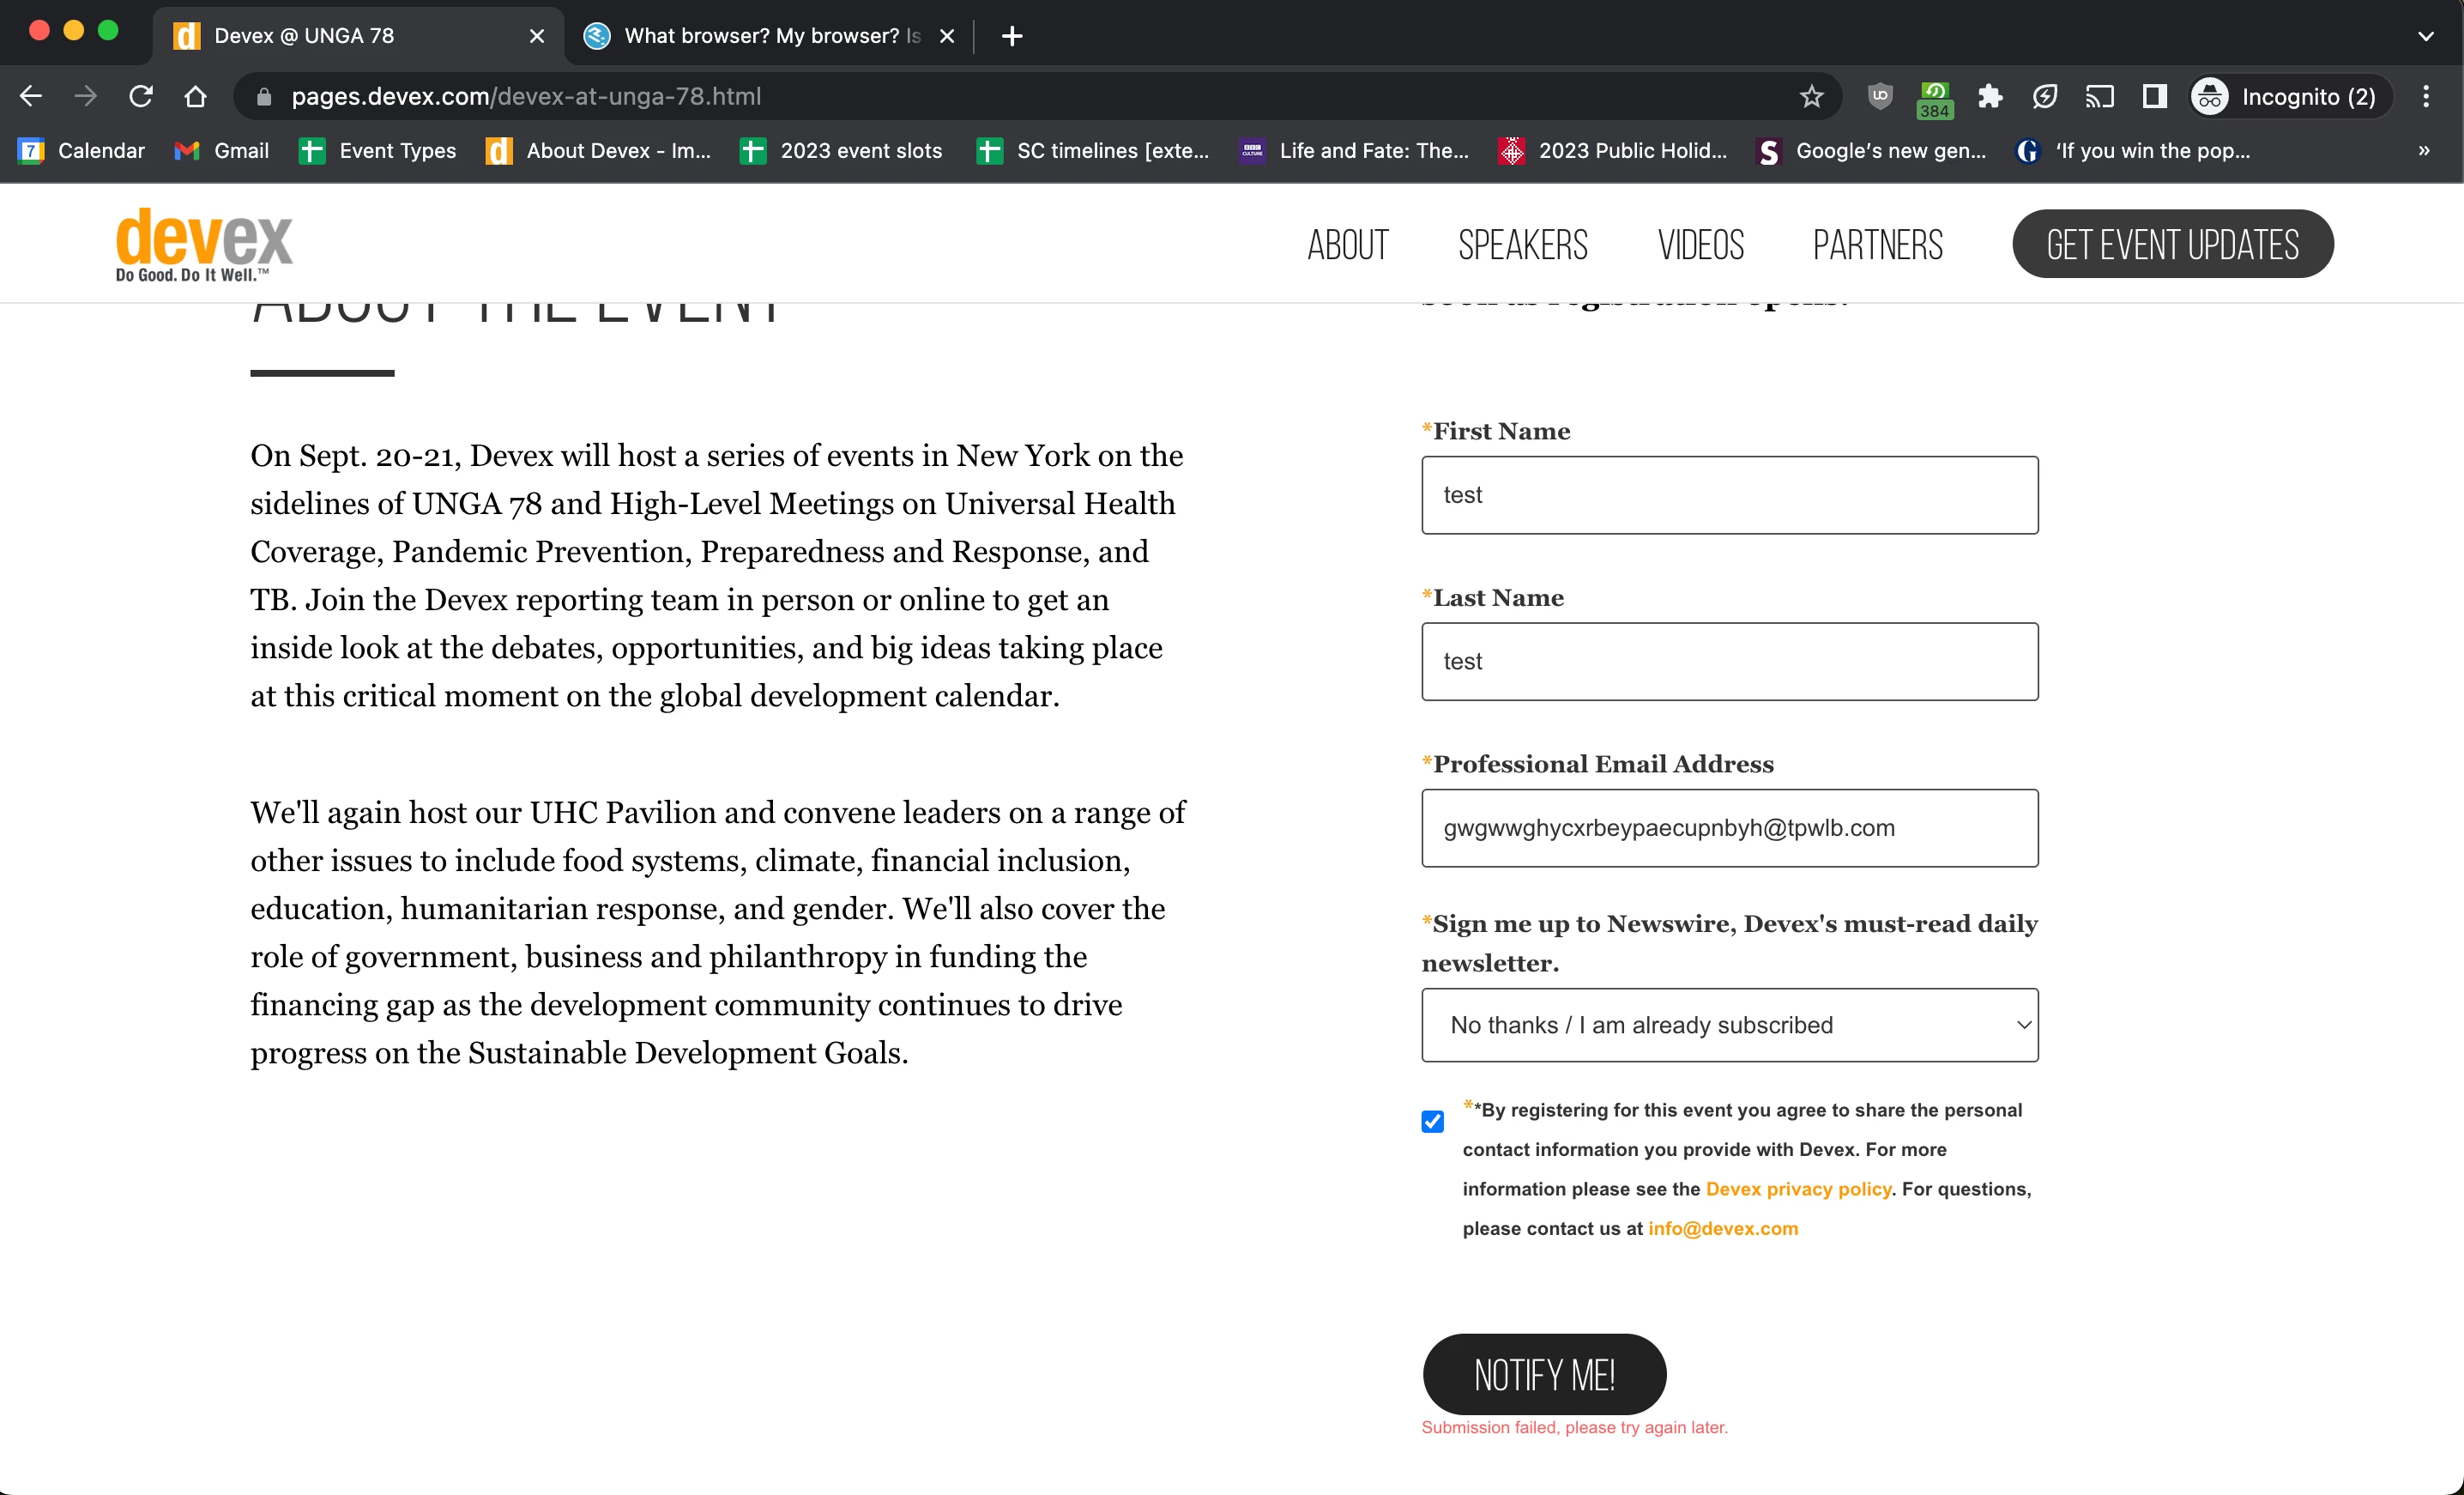Click the Professional Email Address field
The width and height of the screenshot is (2464, 1495).
[1729, 828]
